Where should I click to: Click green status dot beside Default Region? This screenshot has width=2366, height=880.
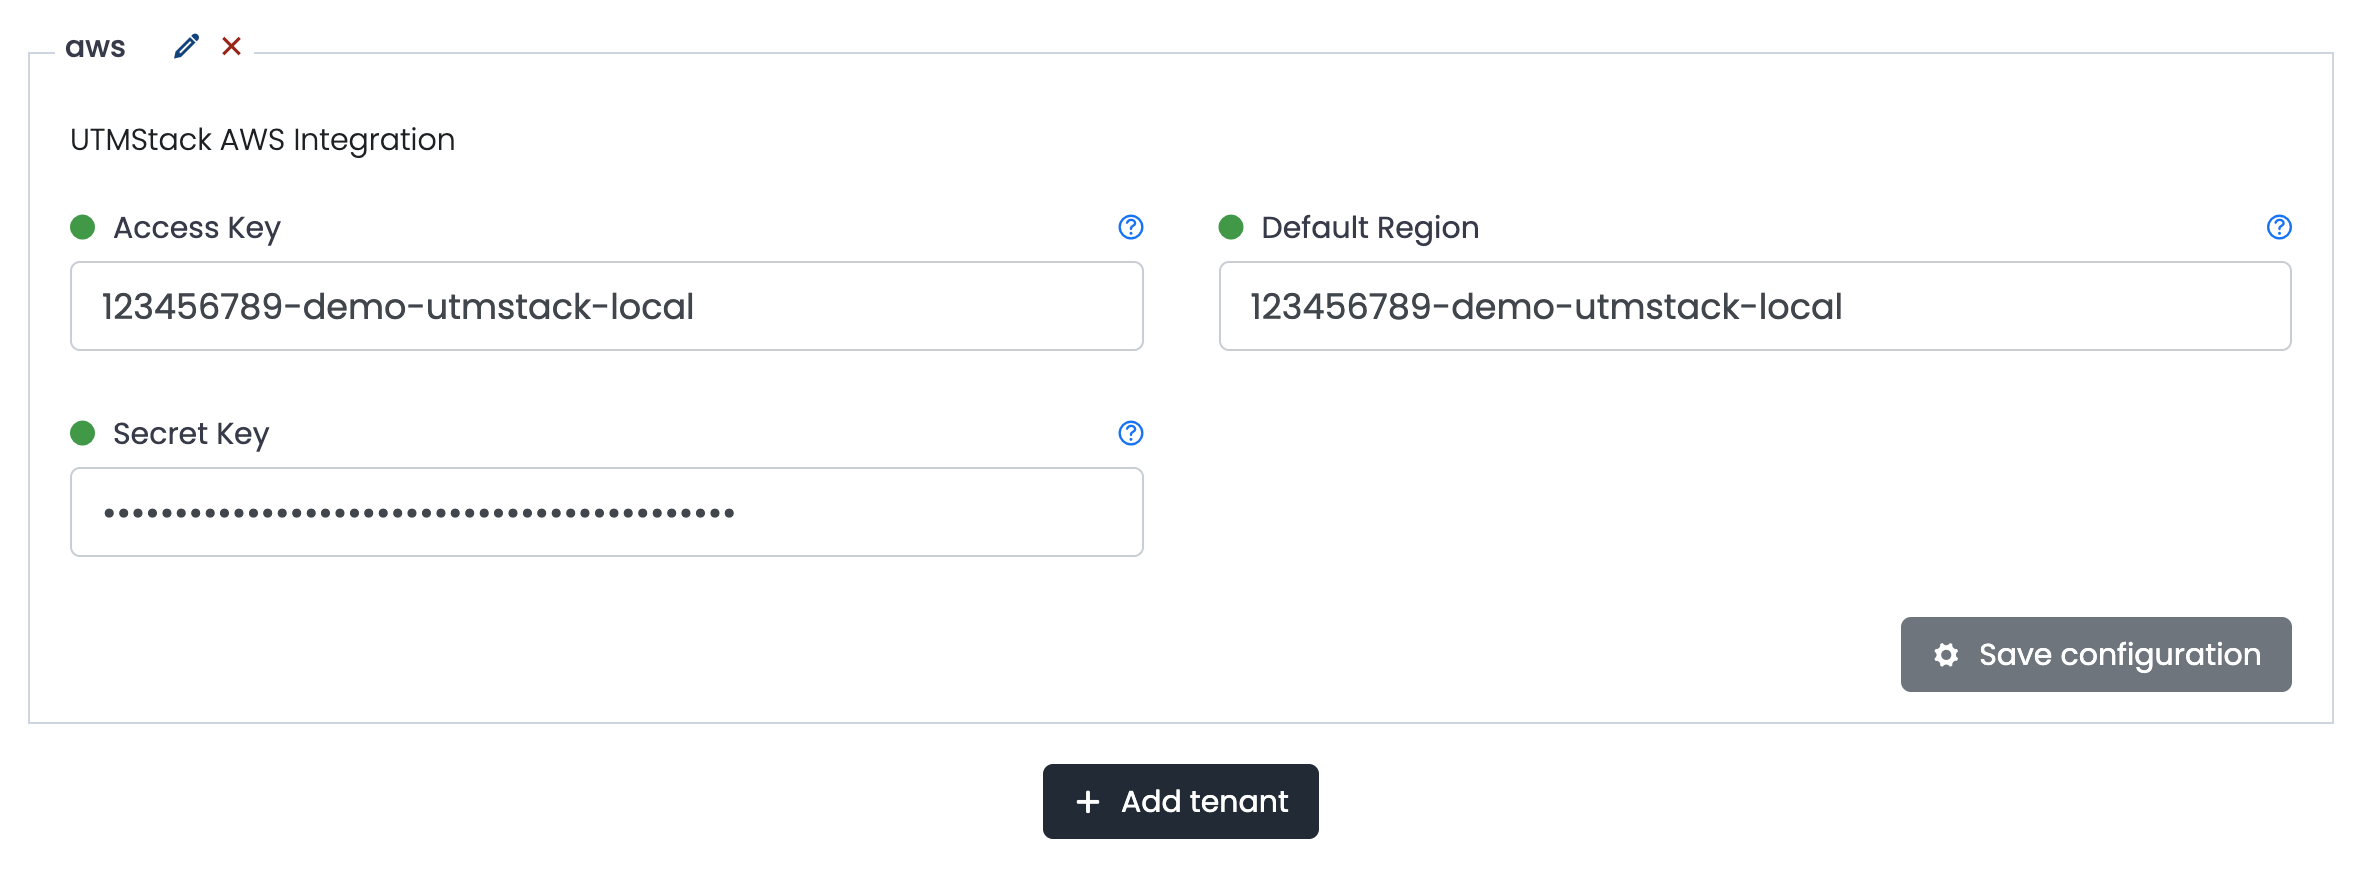coord(1231,227)
